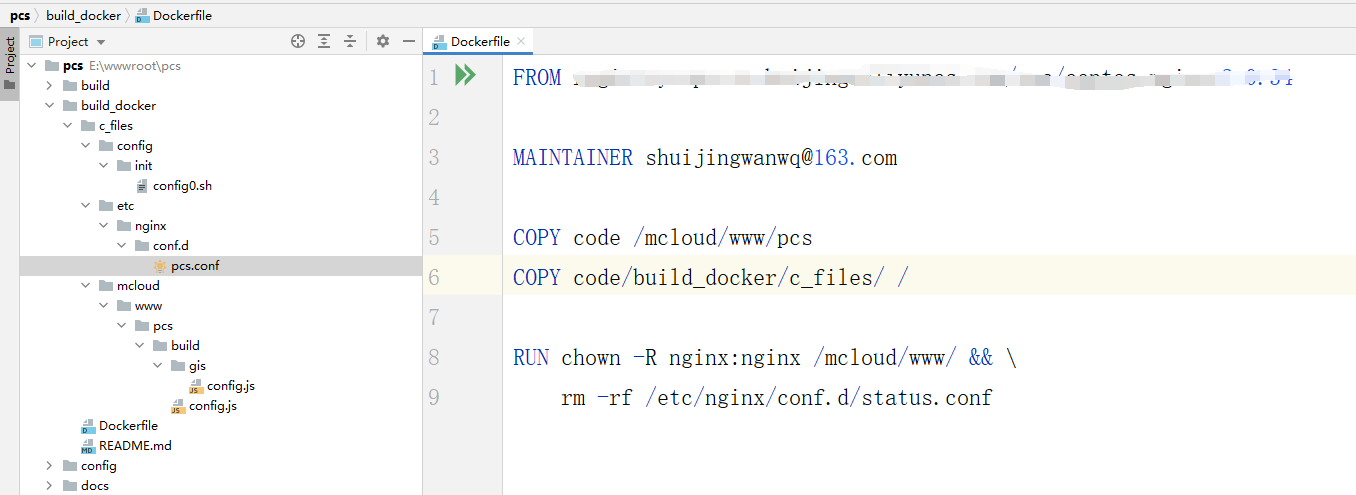Run Dockerfile using green double-arrow gutter icon

tap(465, 75)
